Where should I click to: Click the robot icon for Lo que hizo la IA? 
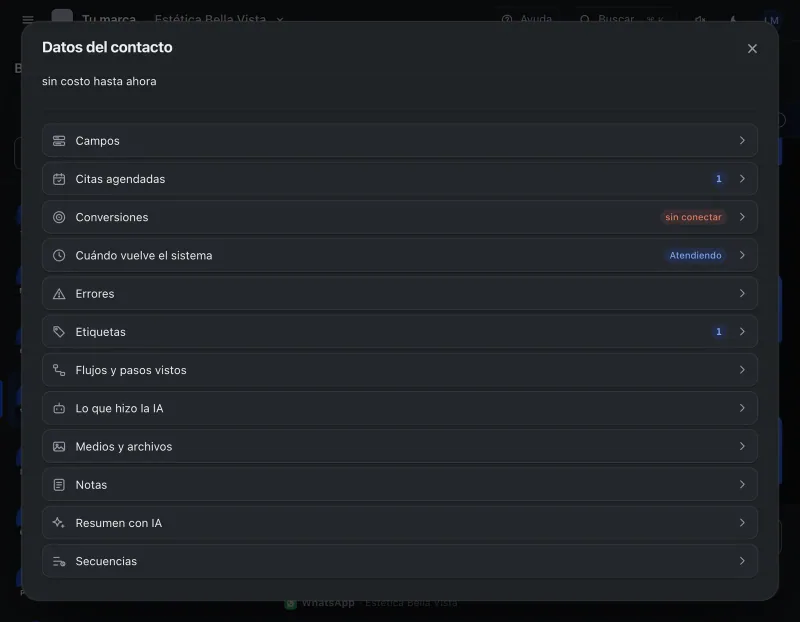click(x=59, y=408)
